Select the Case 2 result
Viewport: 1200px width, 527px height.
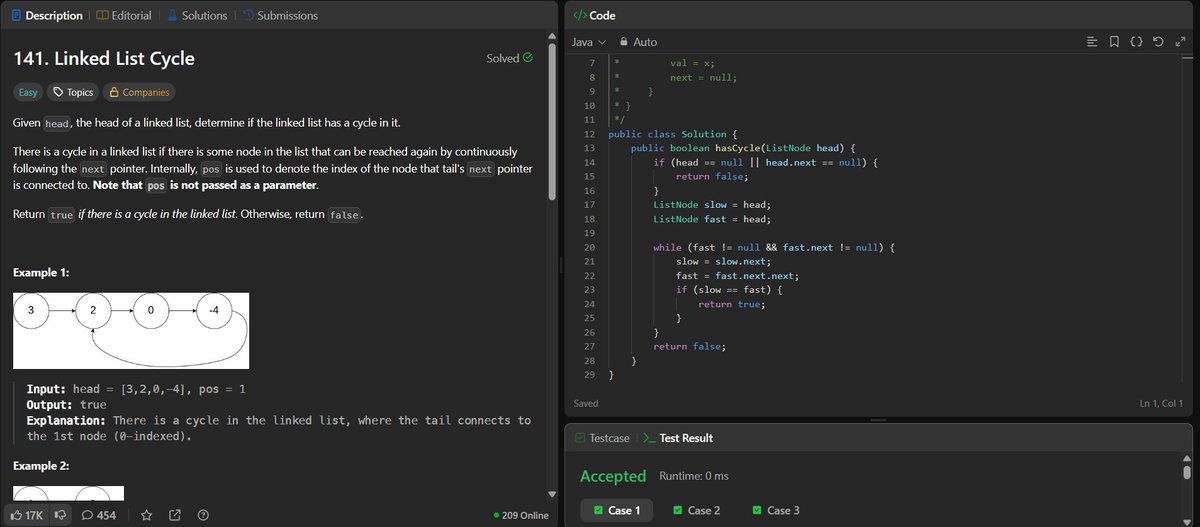pos(696,510)
